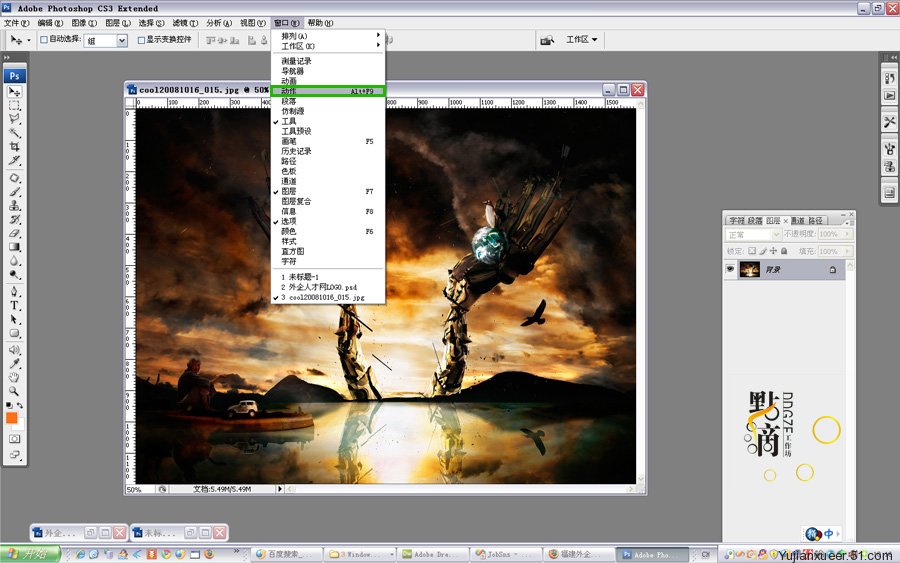The image size is (900, 563).
Task: Select the Eyedropper tool
Action: pyautogui.click(x=14, y=364)
